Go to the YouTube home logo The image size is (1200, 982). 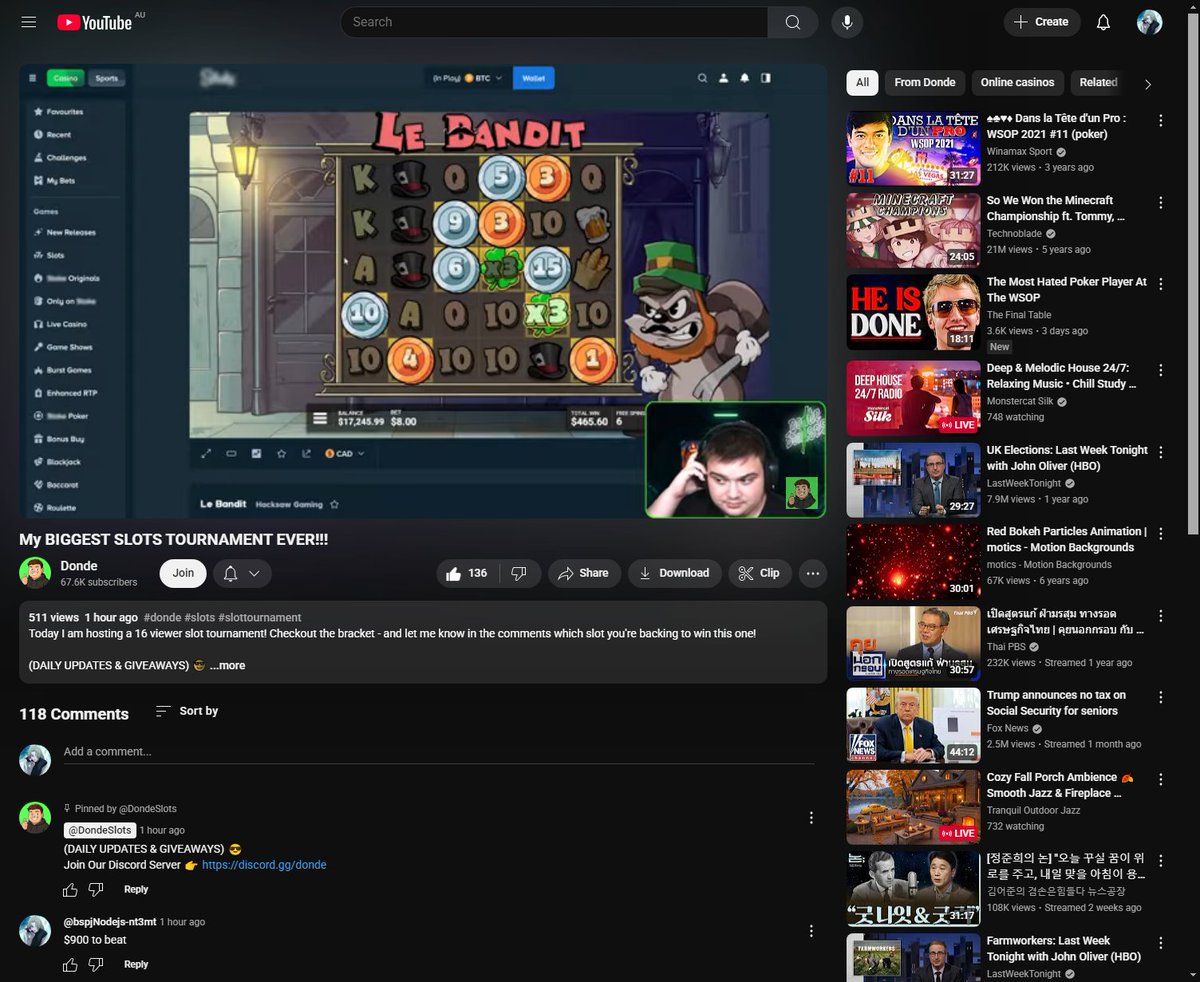(94, 22)
